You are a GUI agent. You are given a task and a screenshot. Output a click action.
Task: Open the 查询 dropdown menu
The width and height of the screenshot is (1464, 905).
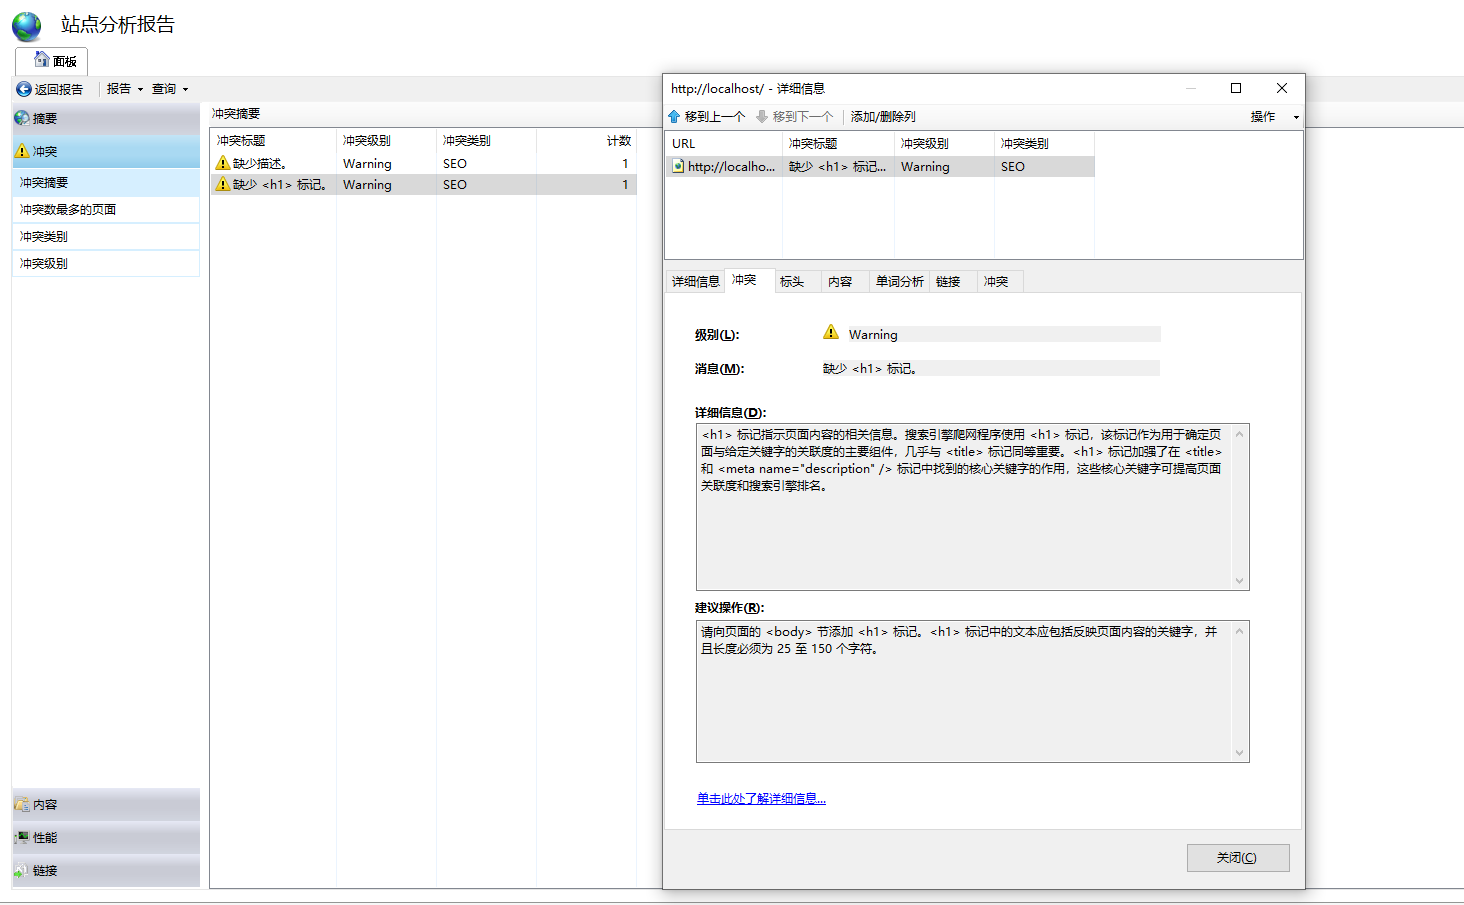tap(169, 89)
